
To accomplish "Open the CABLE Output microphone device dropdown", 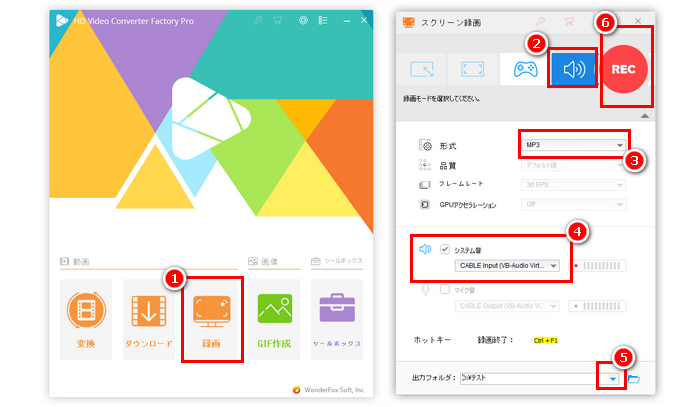I will pyautogui.click(x=507, y=306).
